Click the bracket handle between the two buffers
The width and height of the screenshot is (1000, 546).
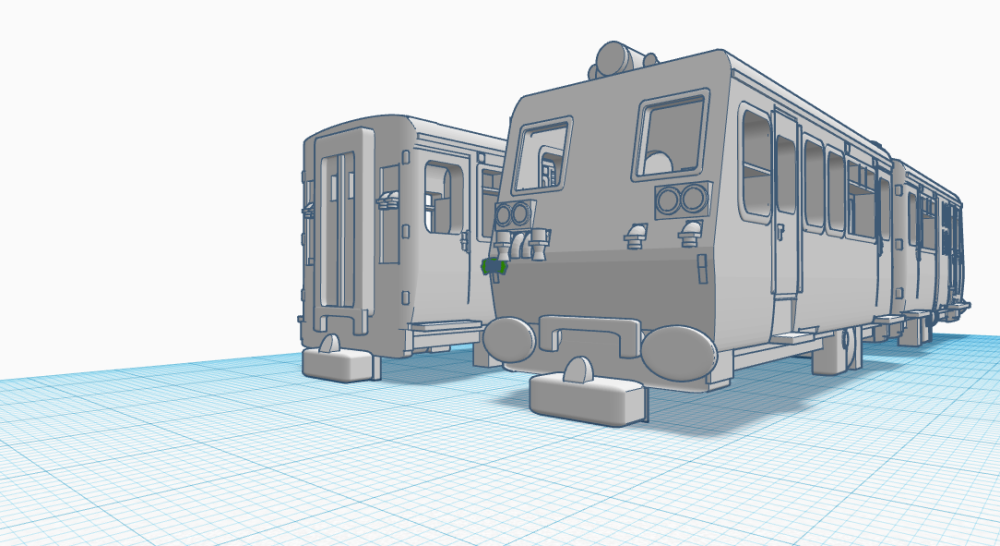(x=590, y=331)
